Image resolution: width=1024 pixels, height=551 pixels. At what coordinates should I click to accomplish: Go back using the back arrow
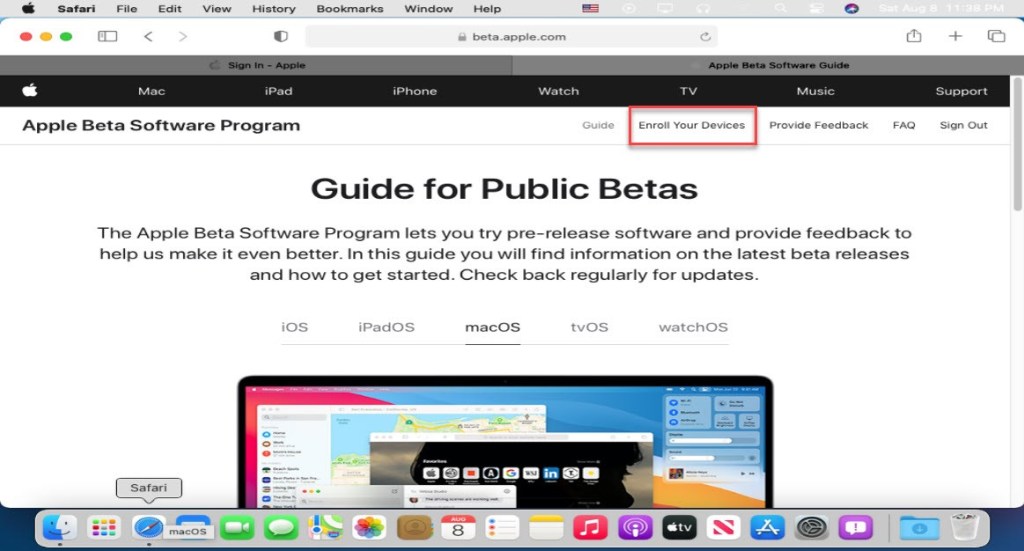click(x=148, y=37)
